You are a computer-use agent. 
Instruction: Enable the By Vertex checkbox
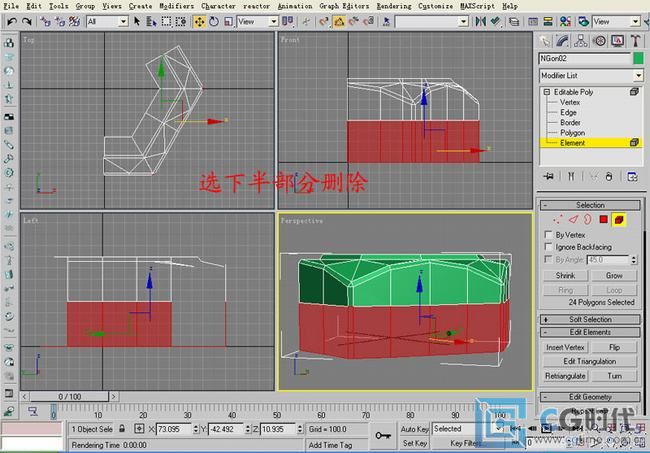548,235
